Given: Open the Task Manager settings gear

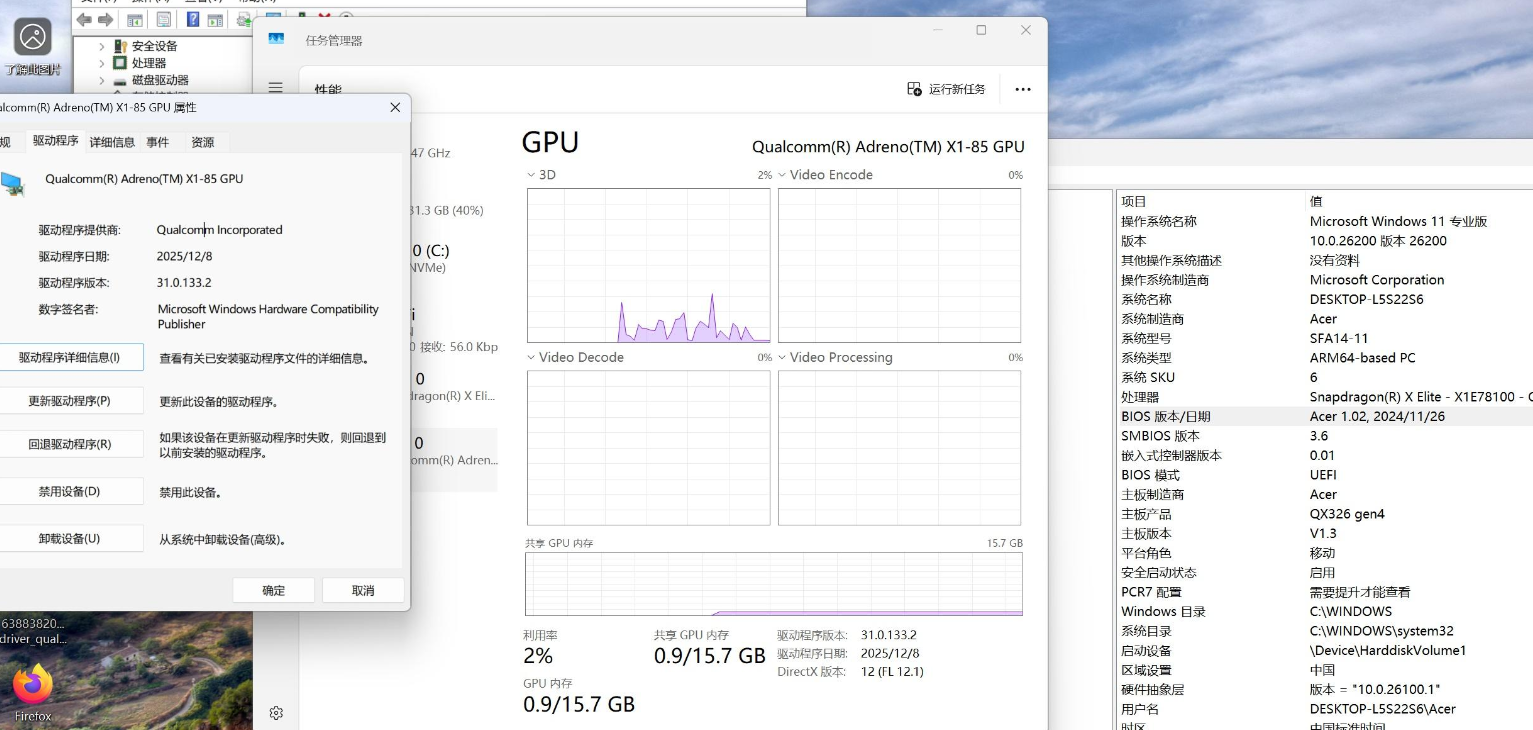Looking at the screenshot, I should [x=276, y=713].
